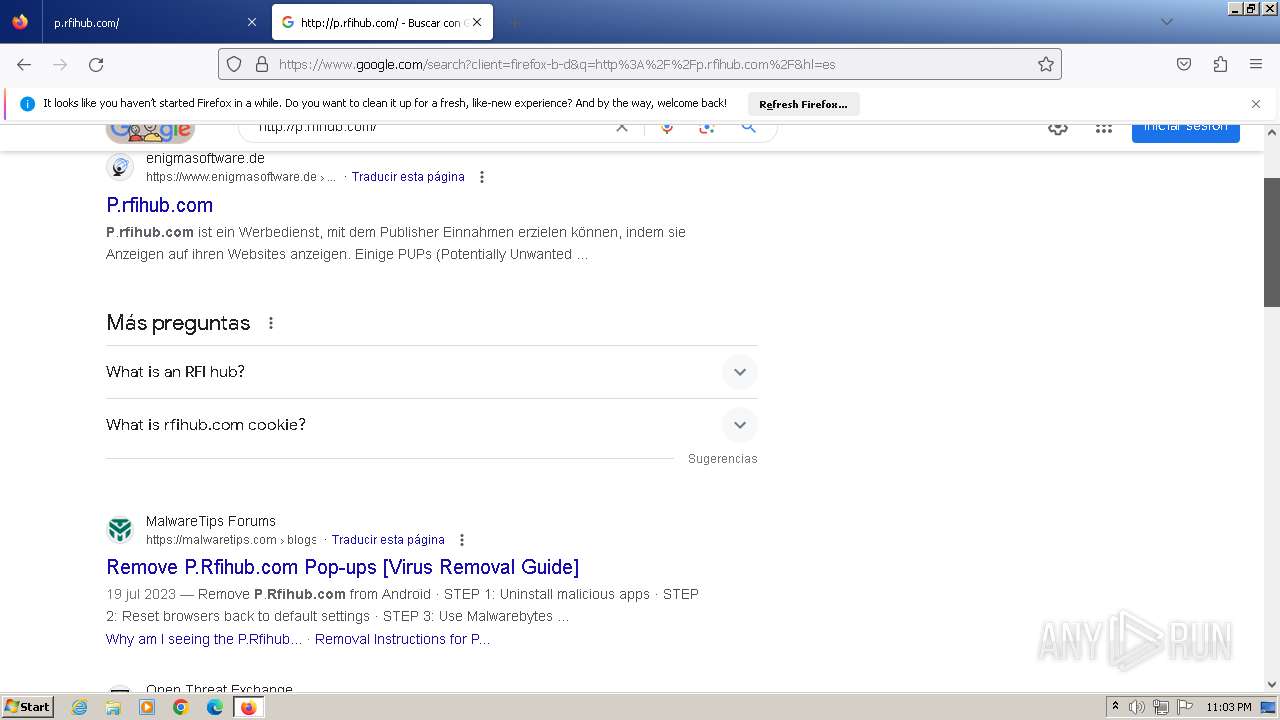The width and height of the screenshot is (1280, 720).
Task: Open "Why am I seeing the P.Rfihub..." sublink
Action: (x=204, y=639)
